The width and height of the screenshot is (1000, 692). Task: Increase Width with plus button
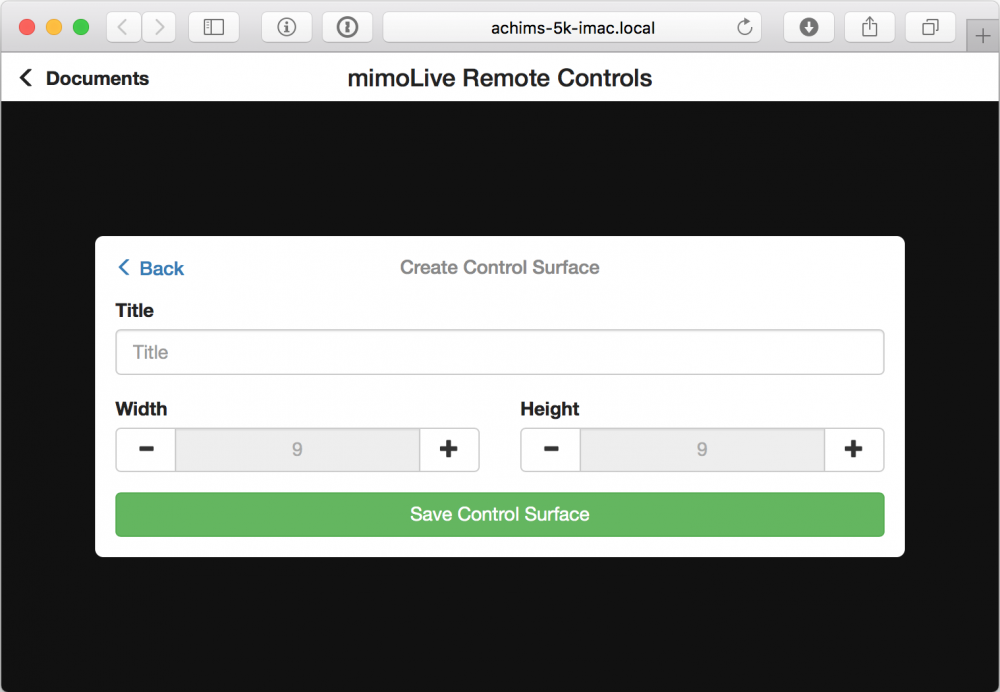tap(449, 450)
